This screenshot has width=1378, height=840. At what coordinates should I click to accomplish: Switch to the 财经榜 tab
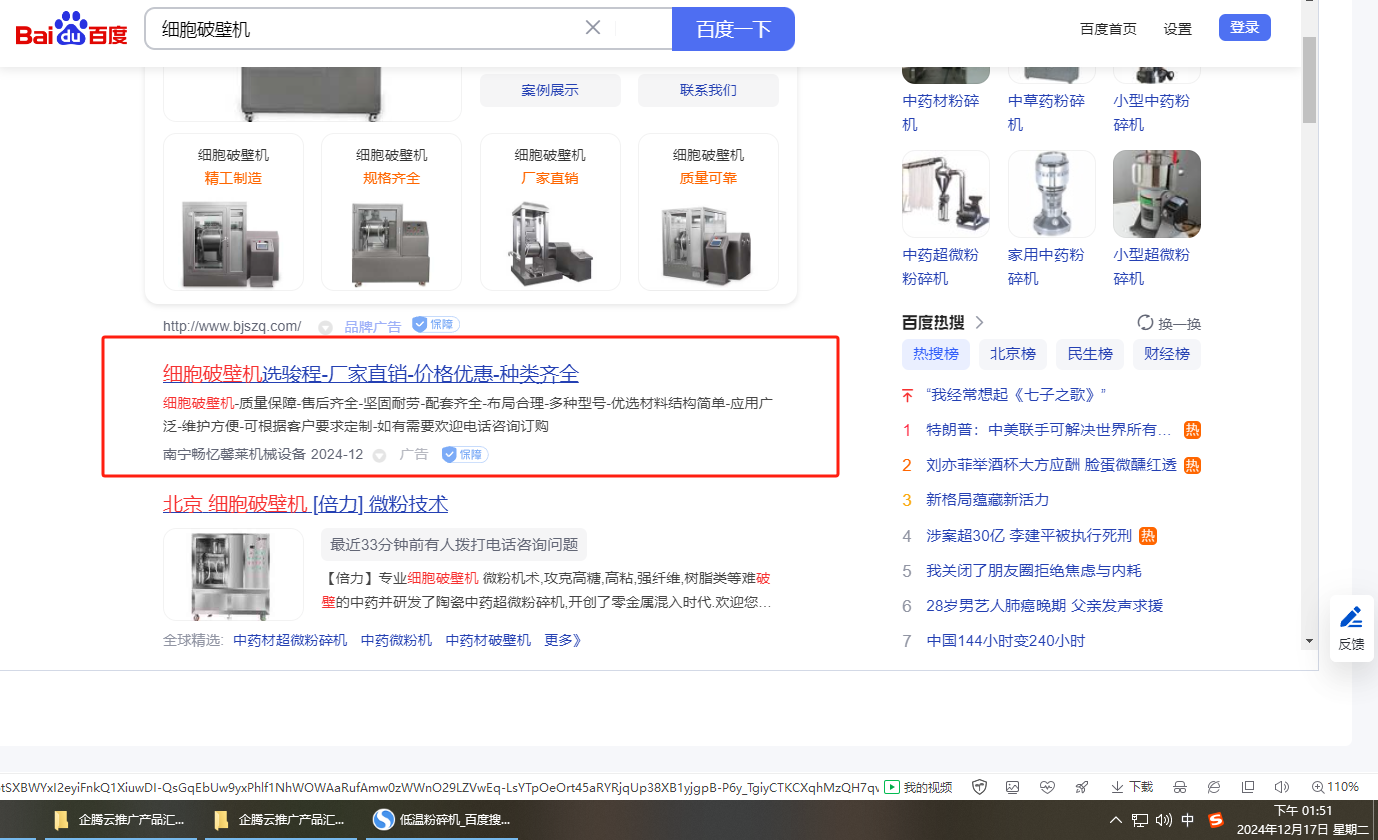coord(1167,354)
